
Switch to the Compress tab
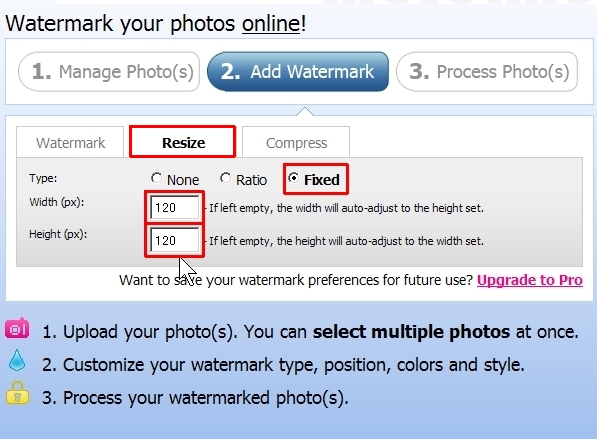pyautogui.click(x=296, y=142)
